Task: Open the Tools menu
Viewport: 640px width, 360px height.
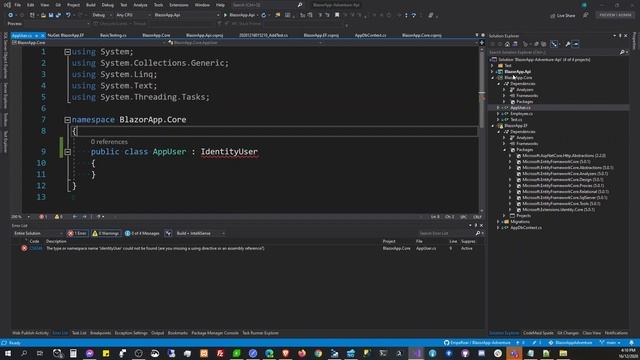Action: (158, 5)
